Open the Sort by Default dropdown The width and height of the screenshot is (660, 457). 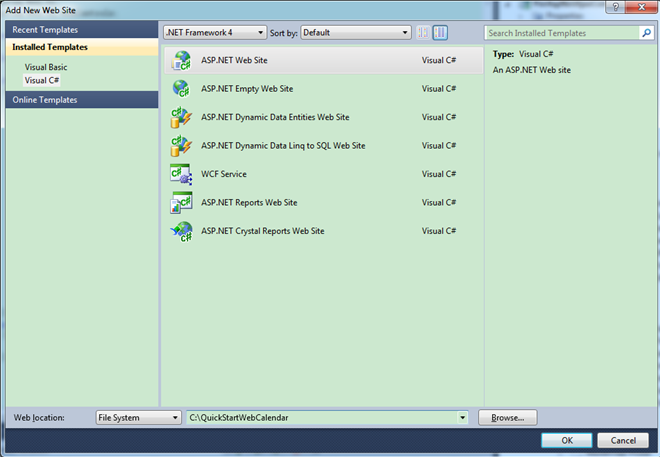point(356,32)
